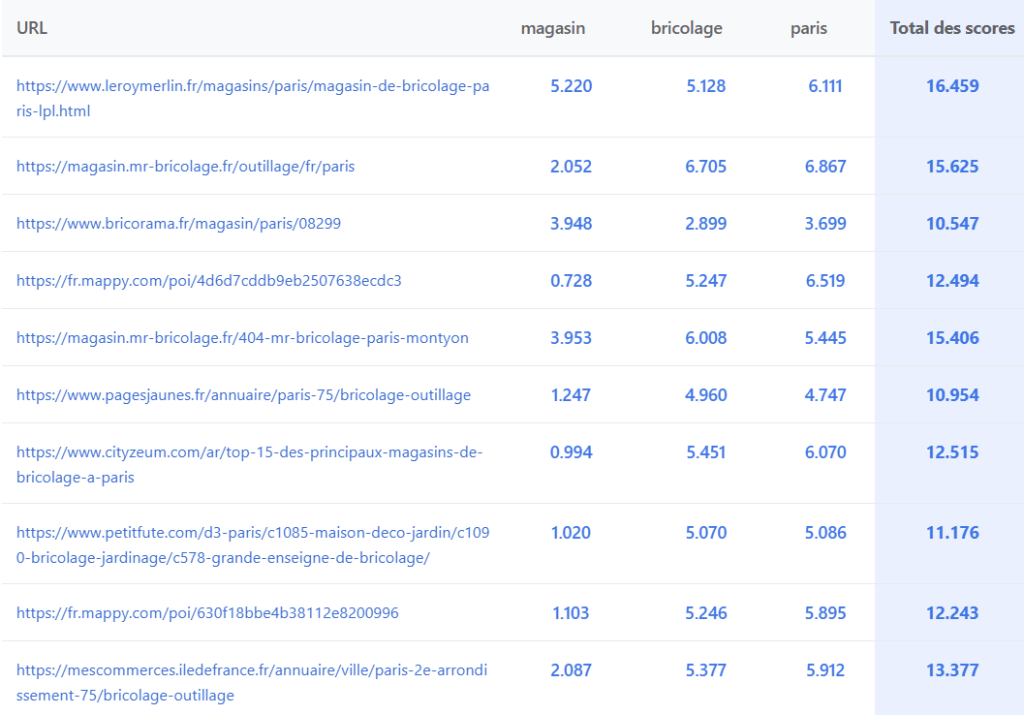Viewport: 1024px width, 715px height.
Task: Select the paris score 6.867
Action: tap(825, 166)
